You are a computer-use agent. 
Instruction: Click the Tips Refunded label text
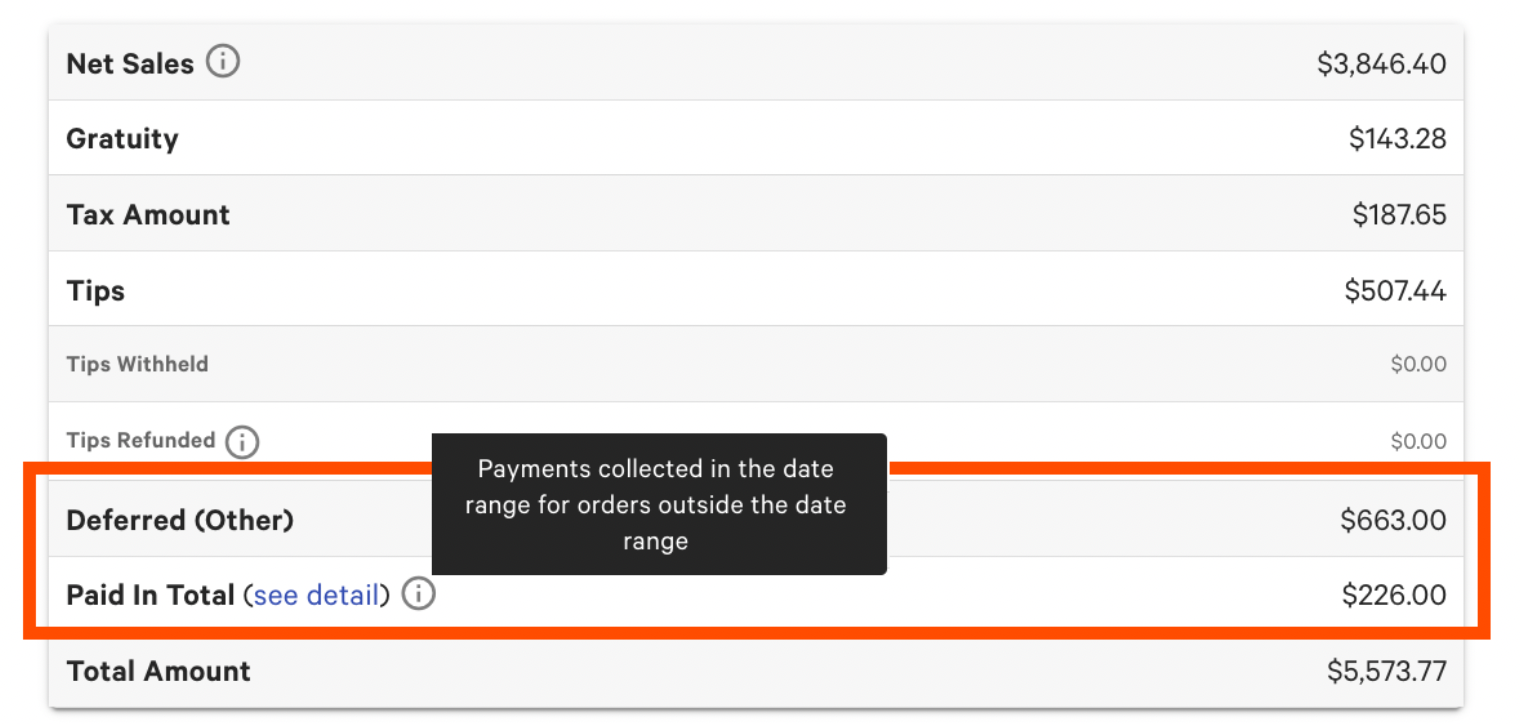[141, 441]
